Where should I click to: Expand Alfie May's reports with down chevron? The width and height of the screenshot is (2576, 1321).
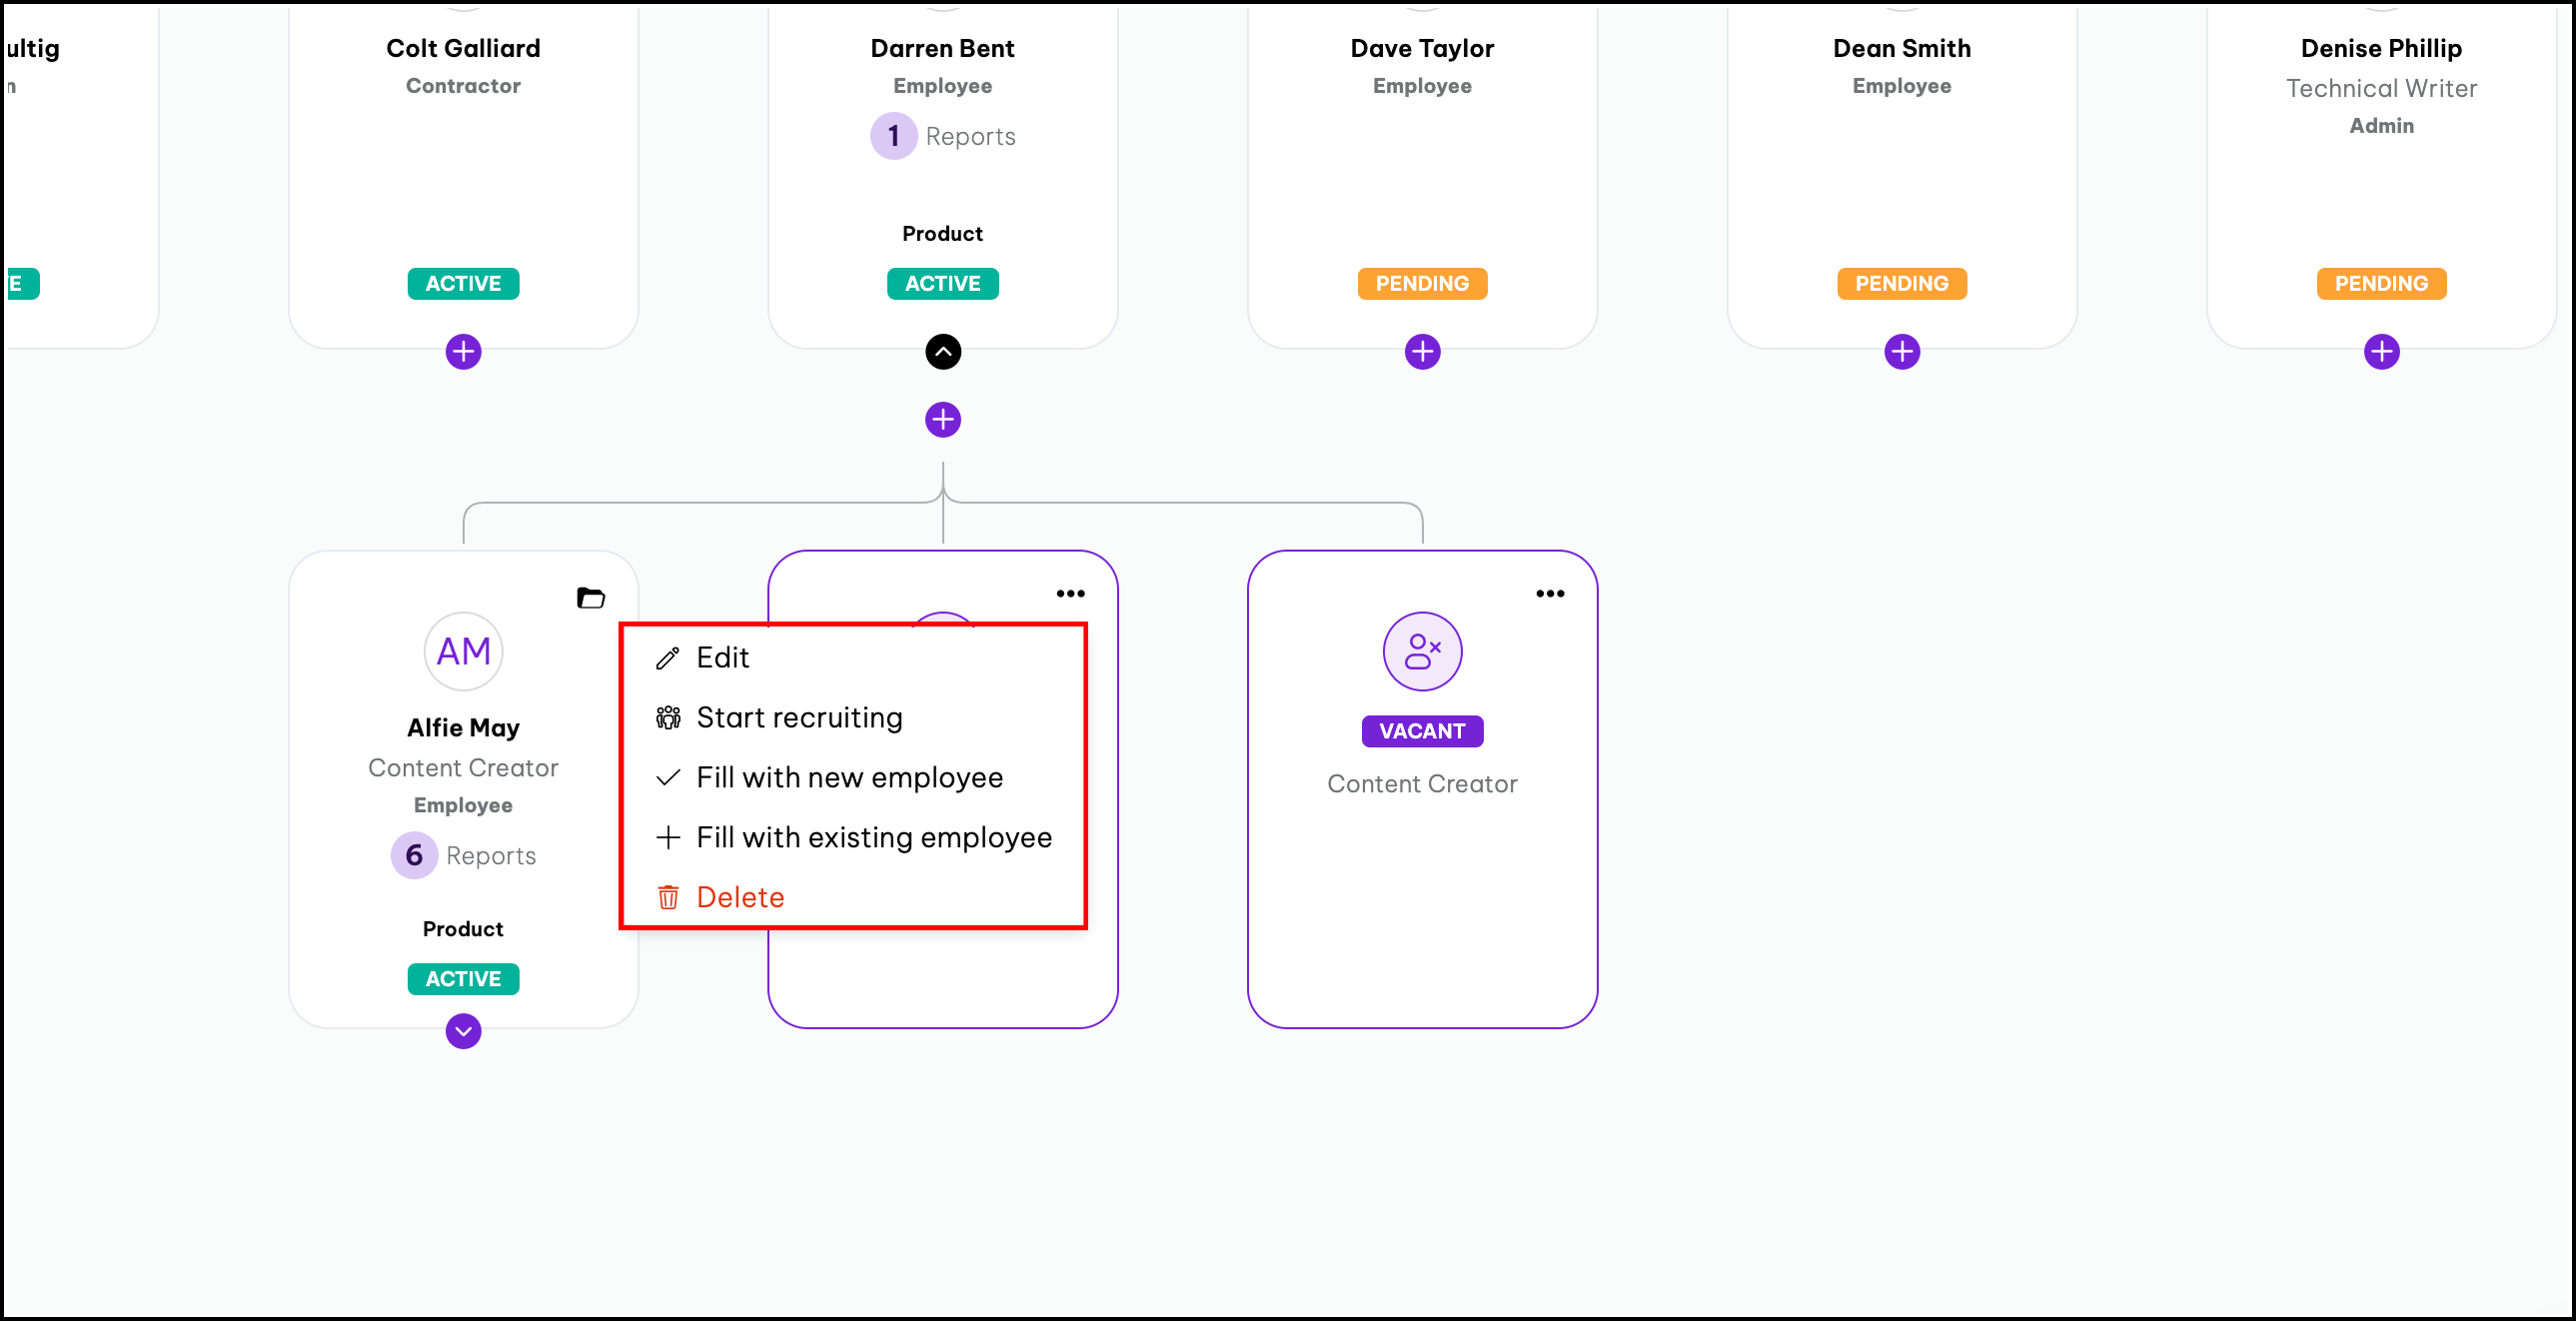tap(463, 1031)
